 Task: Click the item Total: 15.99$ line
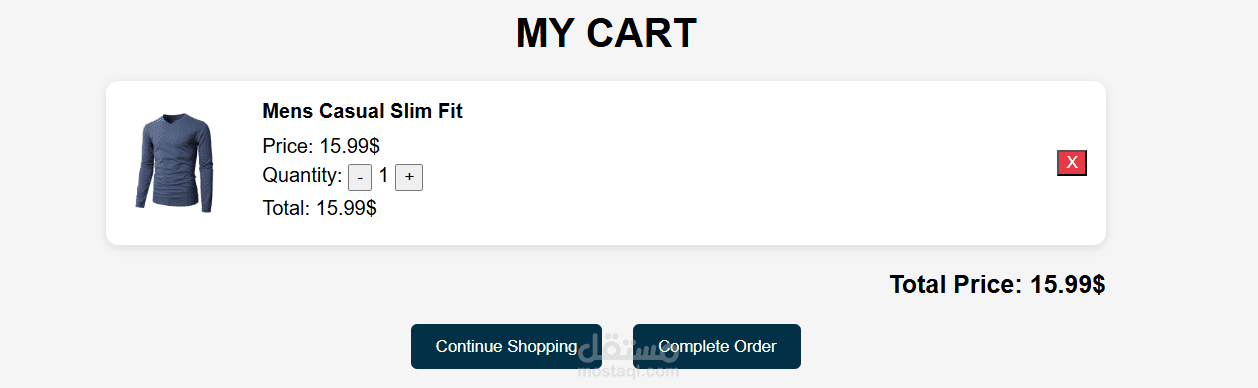tap(319, 208)
